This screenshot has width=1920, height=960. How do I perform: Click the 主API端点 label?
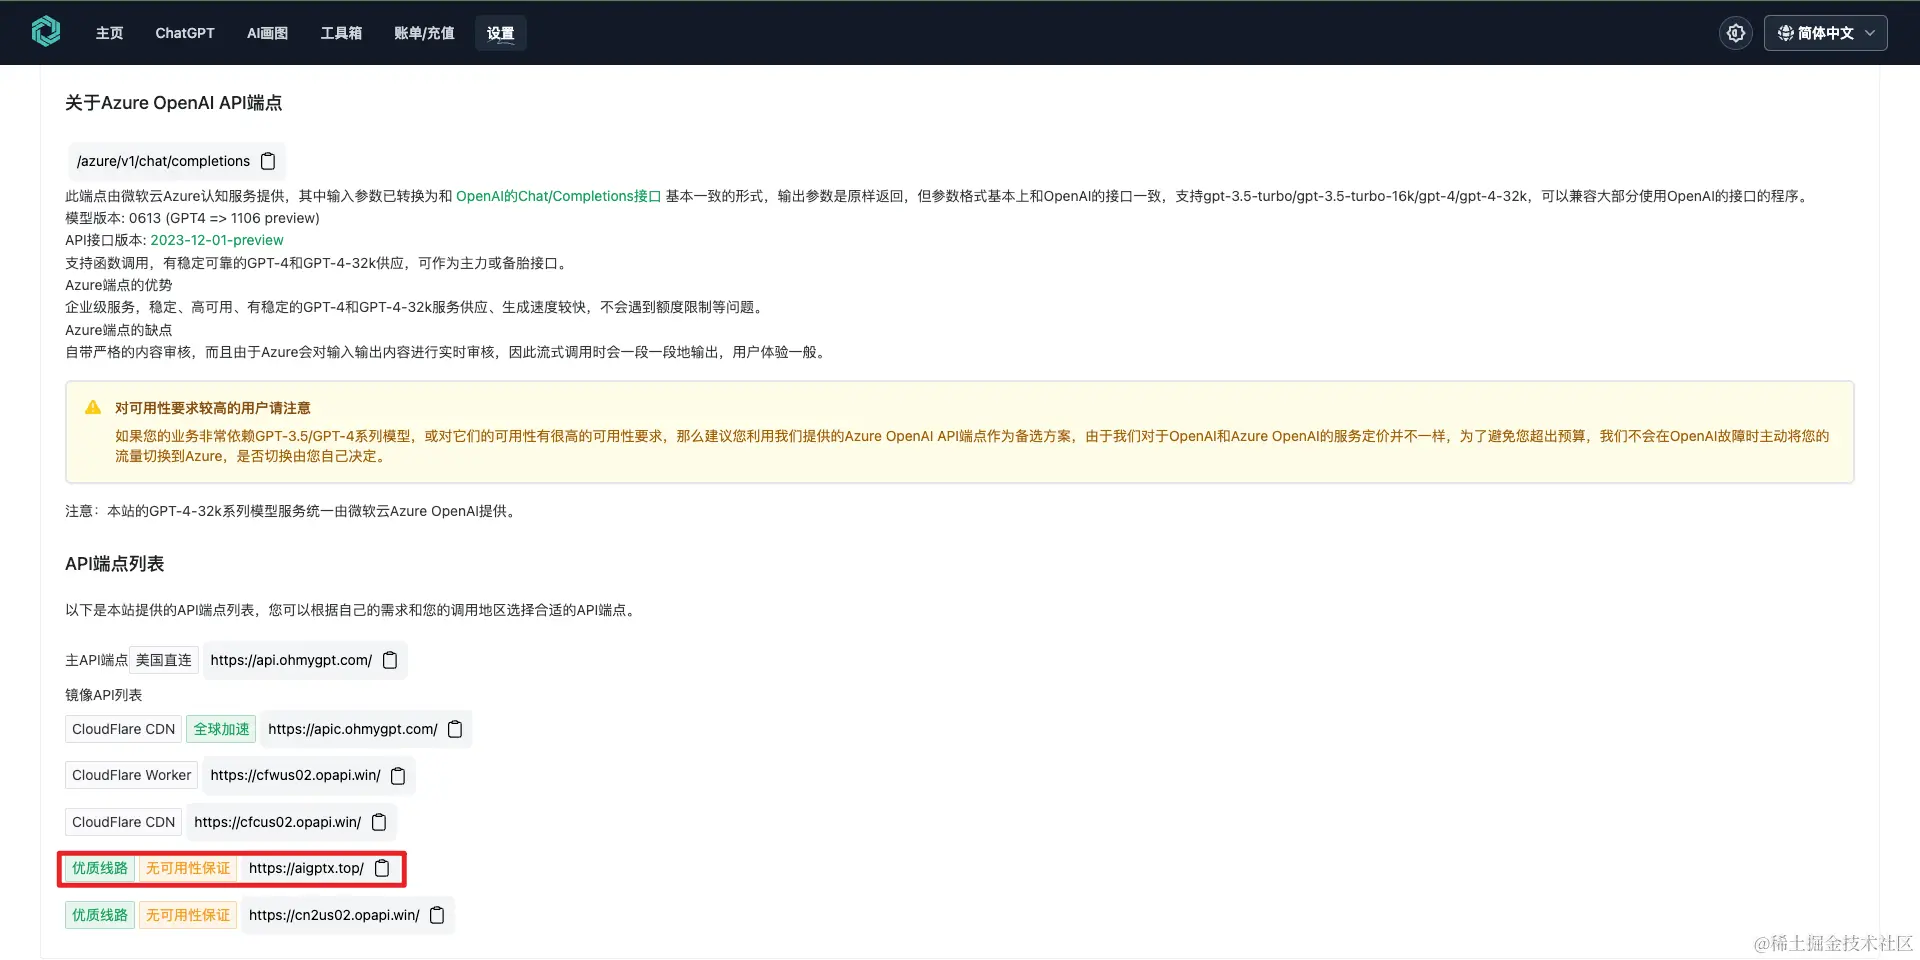97,660
